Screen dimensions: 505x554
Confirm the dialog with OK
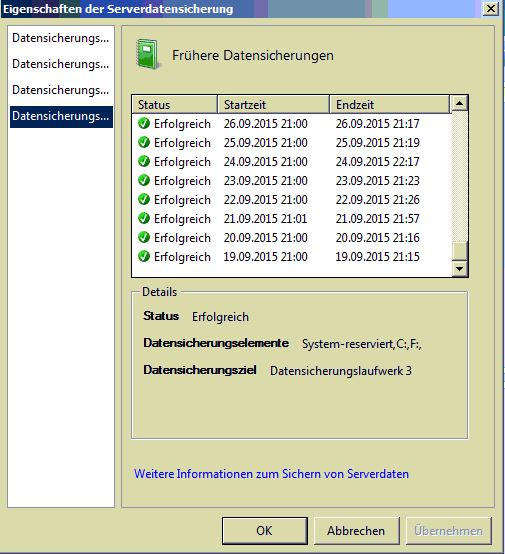coord(265,531)
